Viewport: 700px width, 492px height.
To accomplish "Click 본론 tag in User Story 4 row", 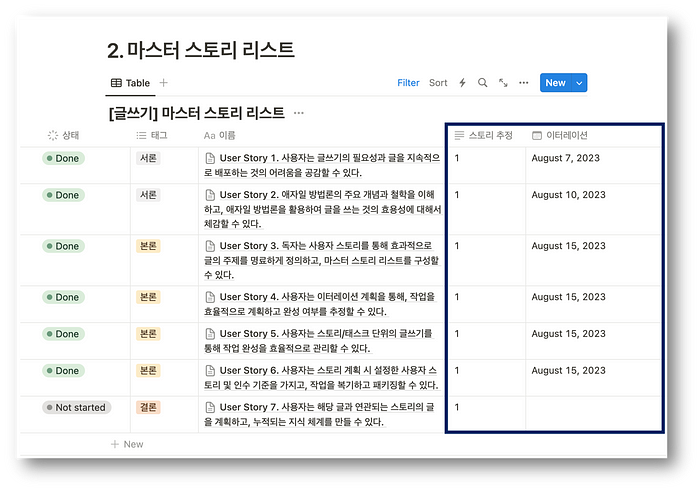I will coord(148,297).
